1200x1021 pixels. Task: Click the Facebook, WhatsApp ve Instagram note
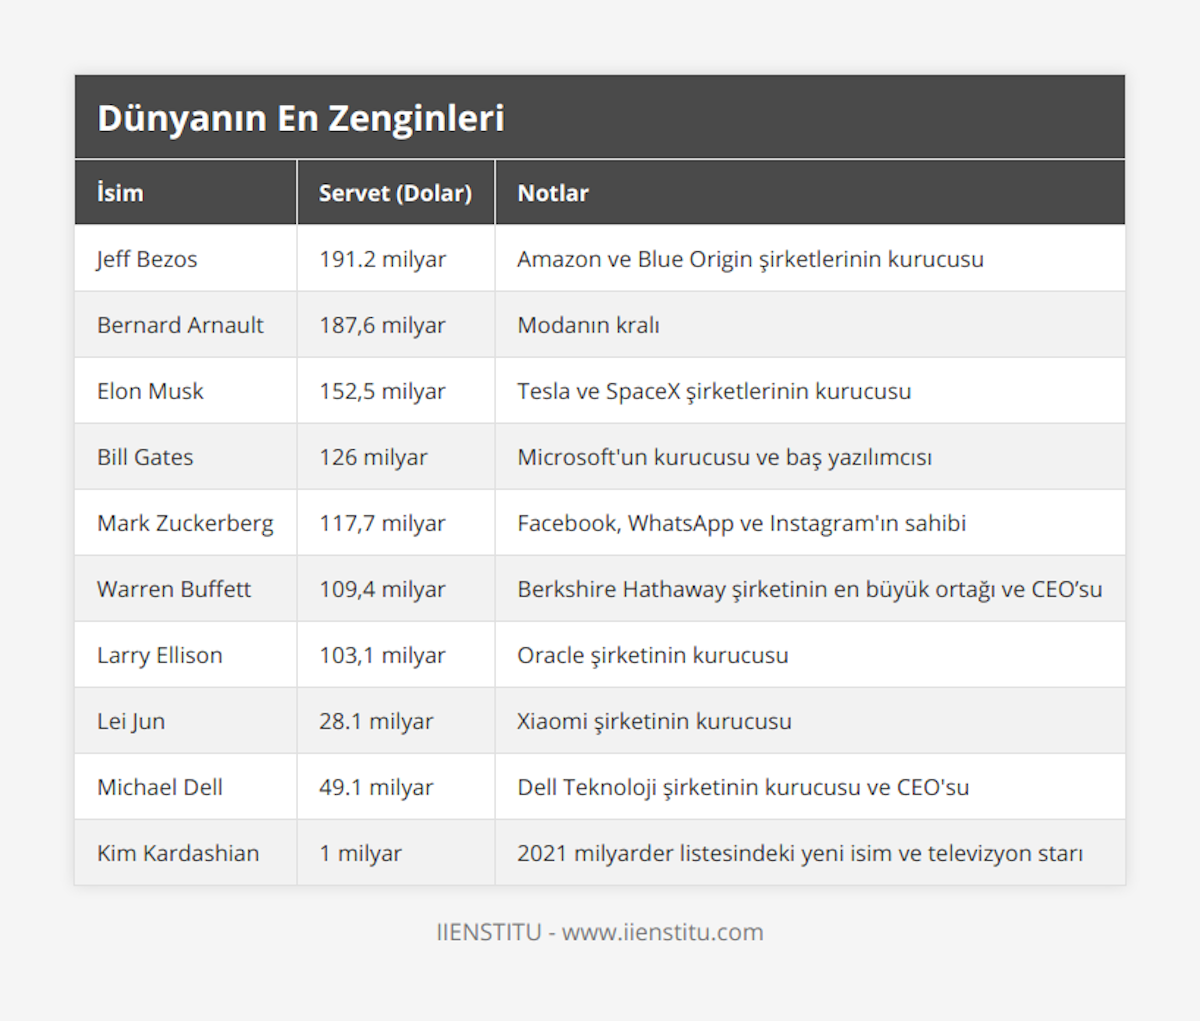[741, 523]
